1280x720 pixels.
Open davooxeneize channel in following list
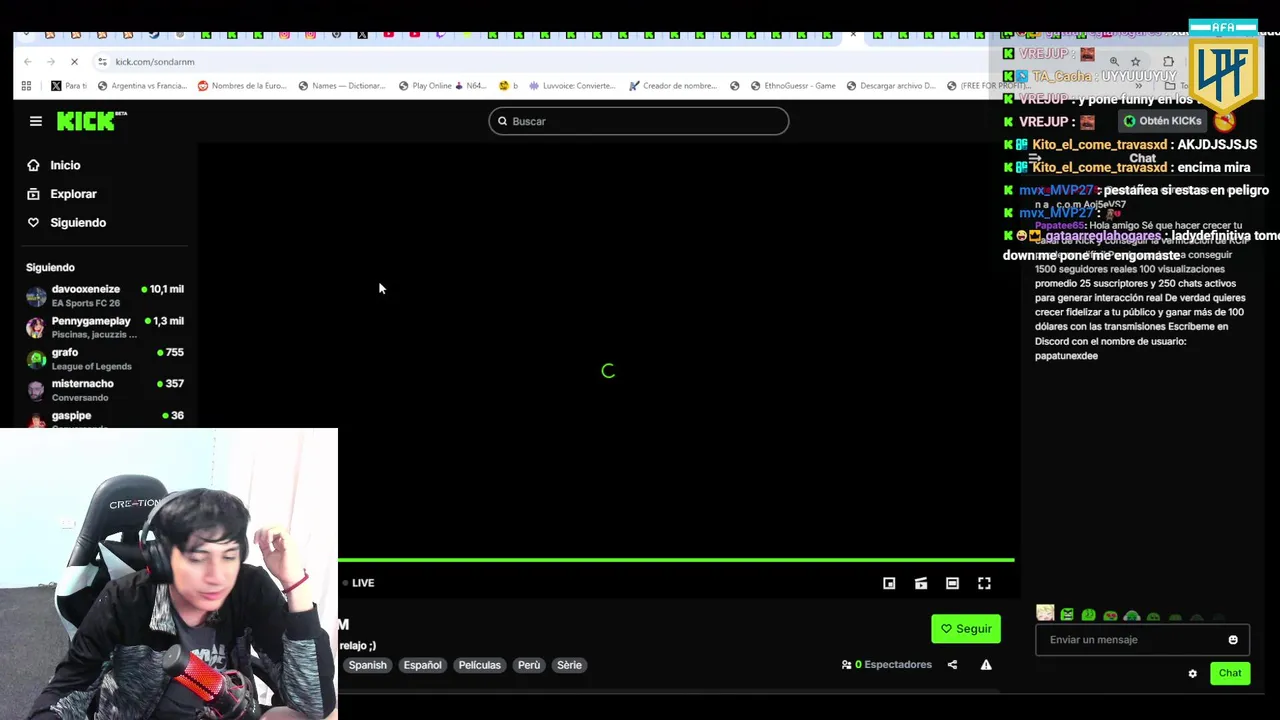(105, 296)
